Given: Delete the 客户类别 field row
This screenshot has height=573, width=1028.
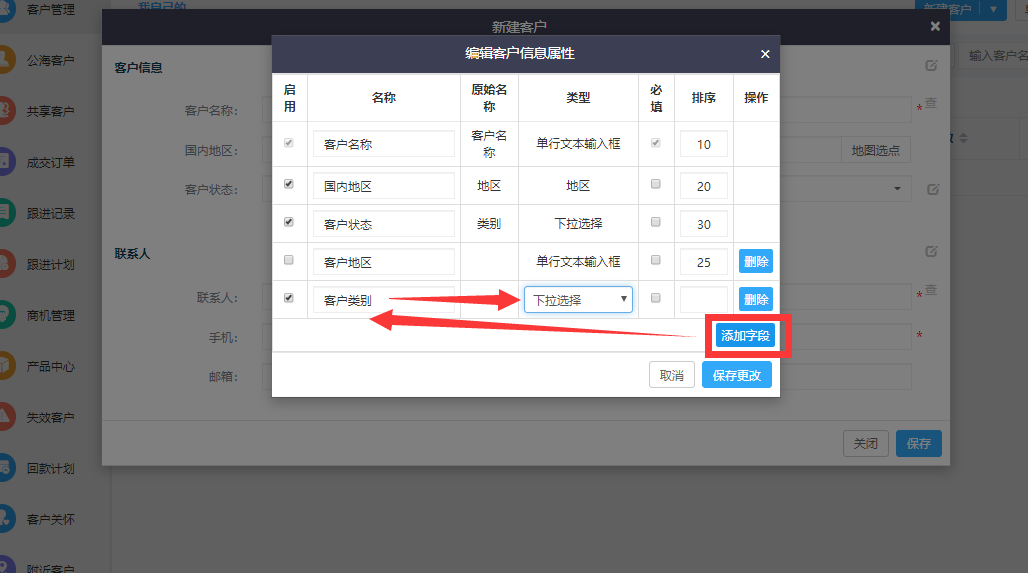Looking at the screenshot, I should pos(756,300).
